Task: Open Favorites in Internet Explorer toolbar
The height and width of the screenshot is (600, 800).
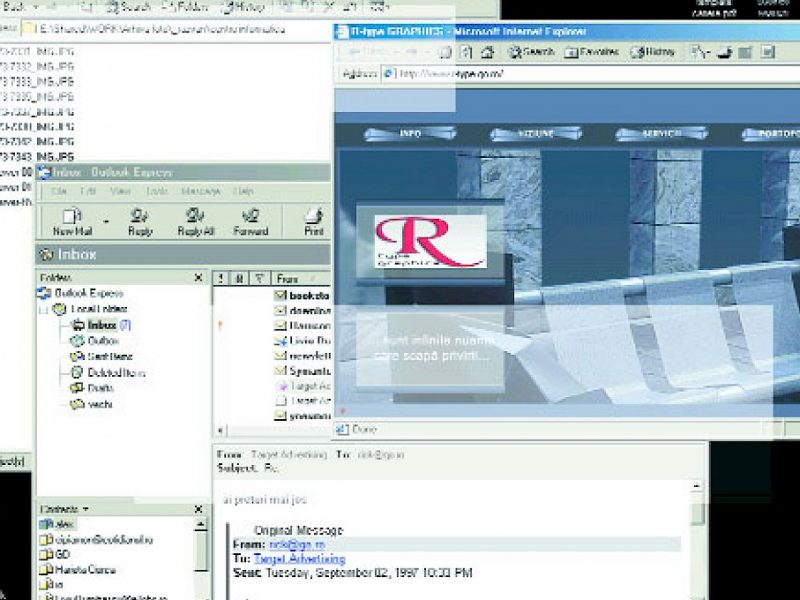Action: pos(590,51)
